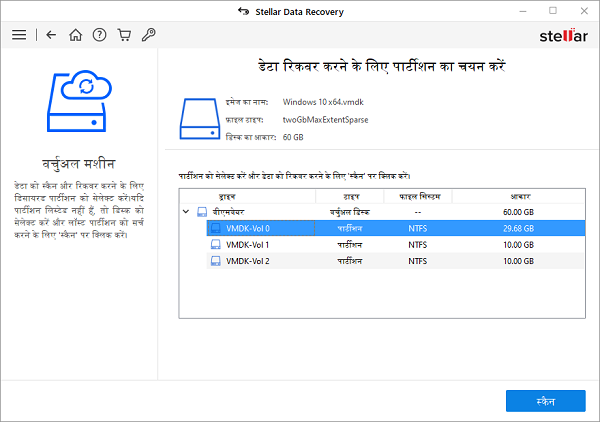The width and height of the screenshot is (600, 422).
Task: Click the disk icon of VMDK-Vol 0
Action: click(x=216, y=228)
